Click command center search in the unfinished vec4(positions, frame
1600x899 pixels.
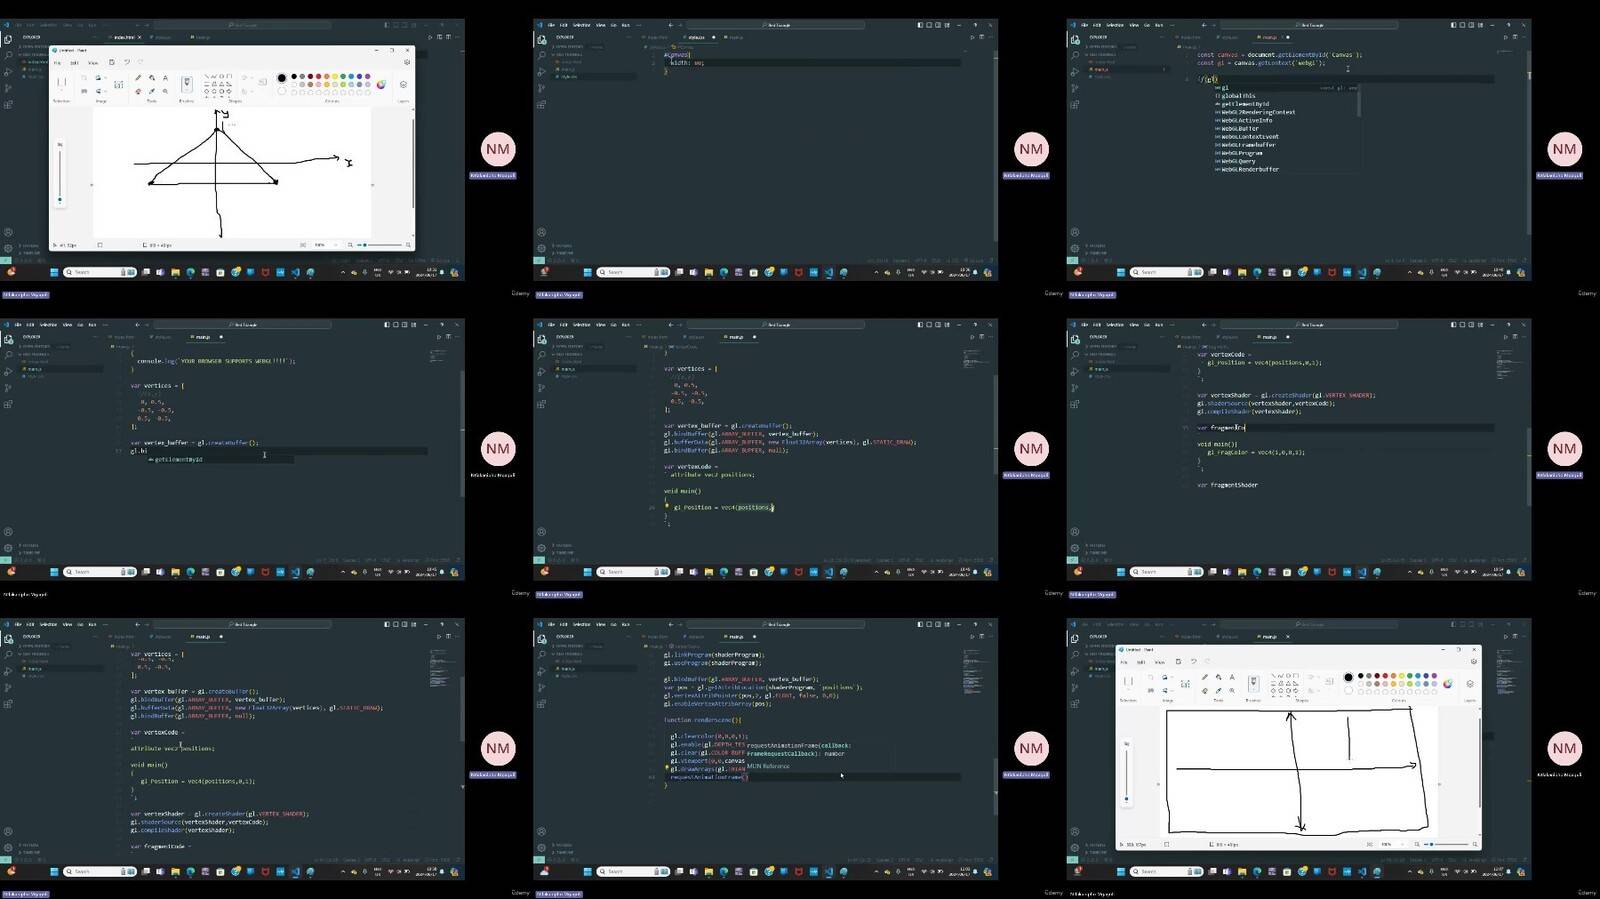tap(775, 325)
